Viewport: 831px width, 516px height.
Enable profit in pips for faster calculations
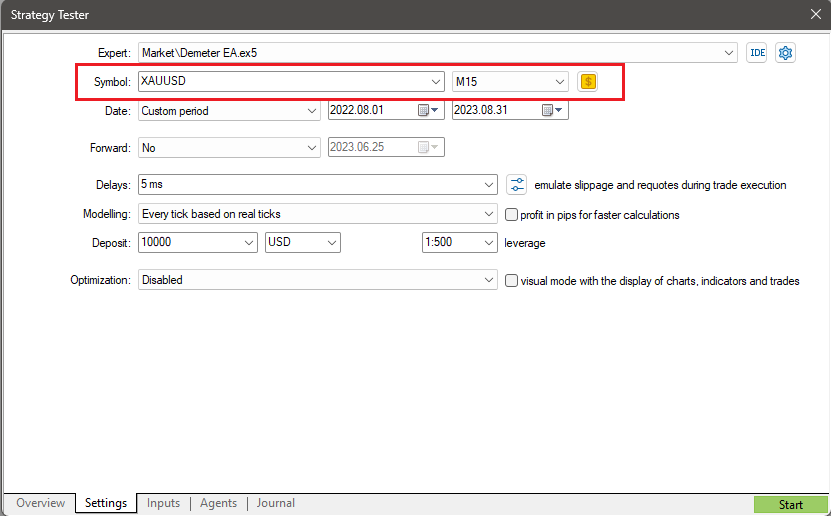(x=511, y=215)
